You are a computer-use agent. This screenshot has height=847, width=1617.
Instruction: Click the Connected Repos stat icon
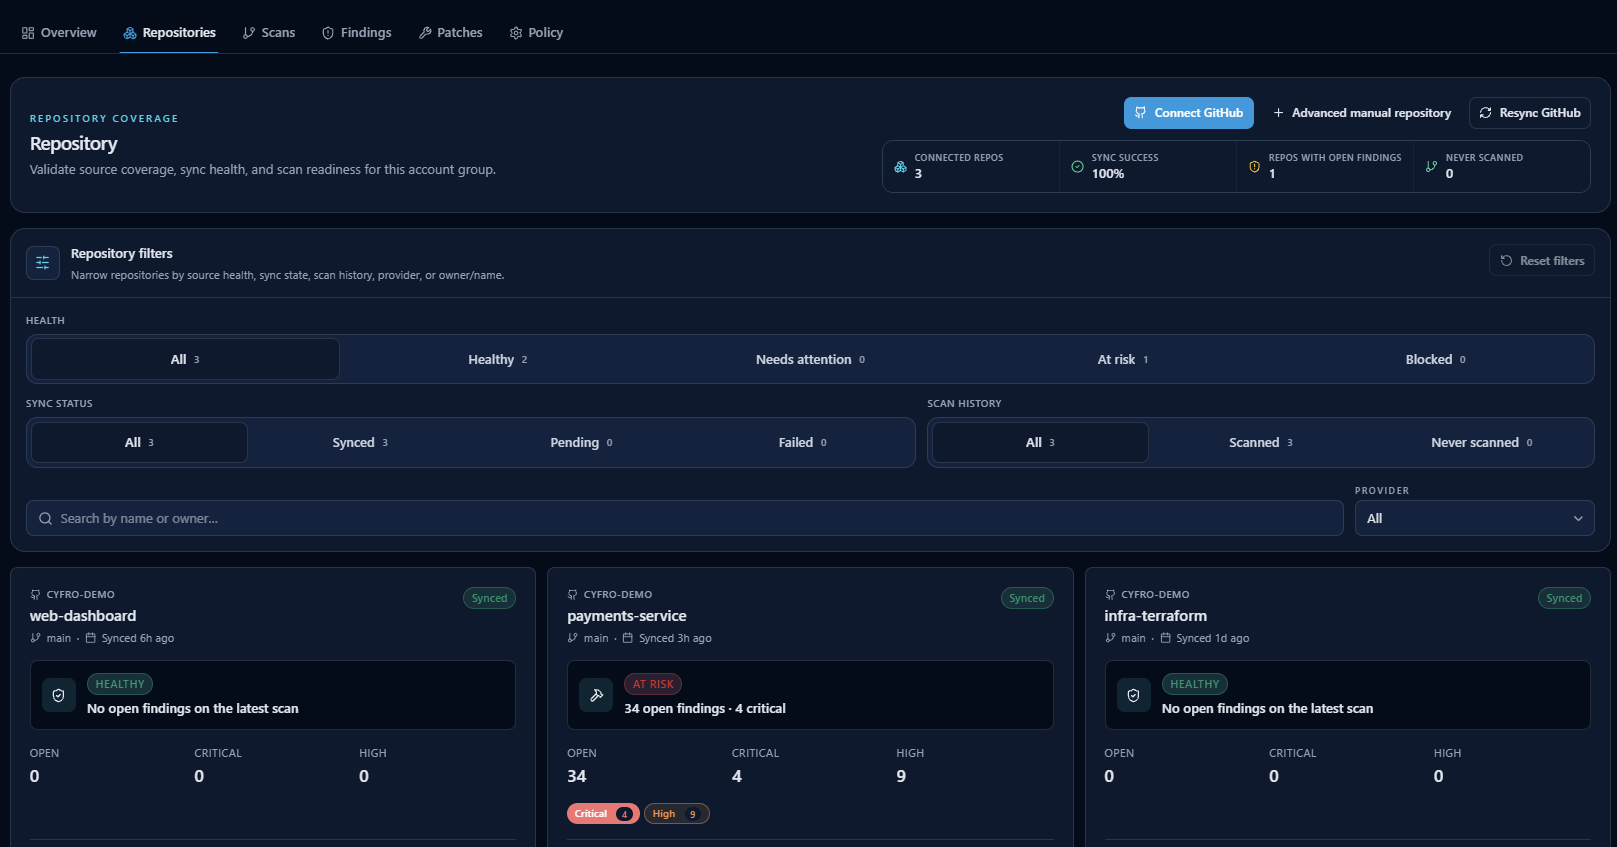pyautogui.click(x=901, y=167)
